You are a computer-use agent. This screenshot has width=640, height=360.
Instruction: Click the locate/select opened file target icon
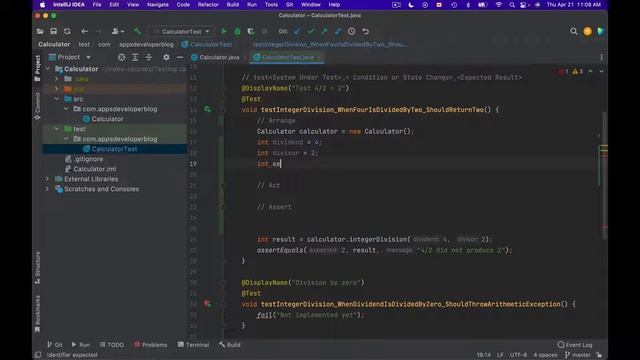(x=122, y=57)
